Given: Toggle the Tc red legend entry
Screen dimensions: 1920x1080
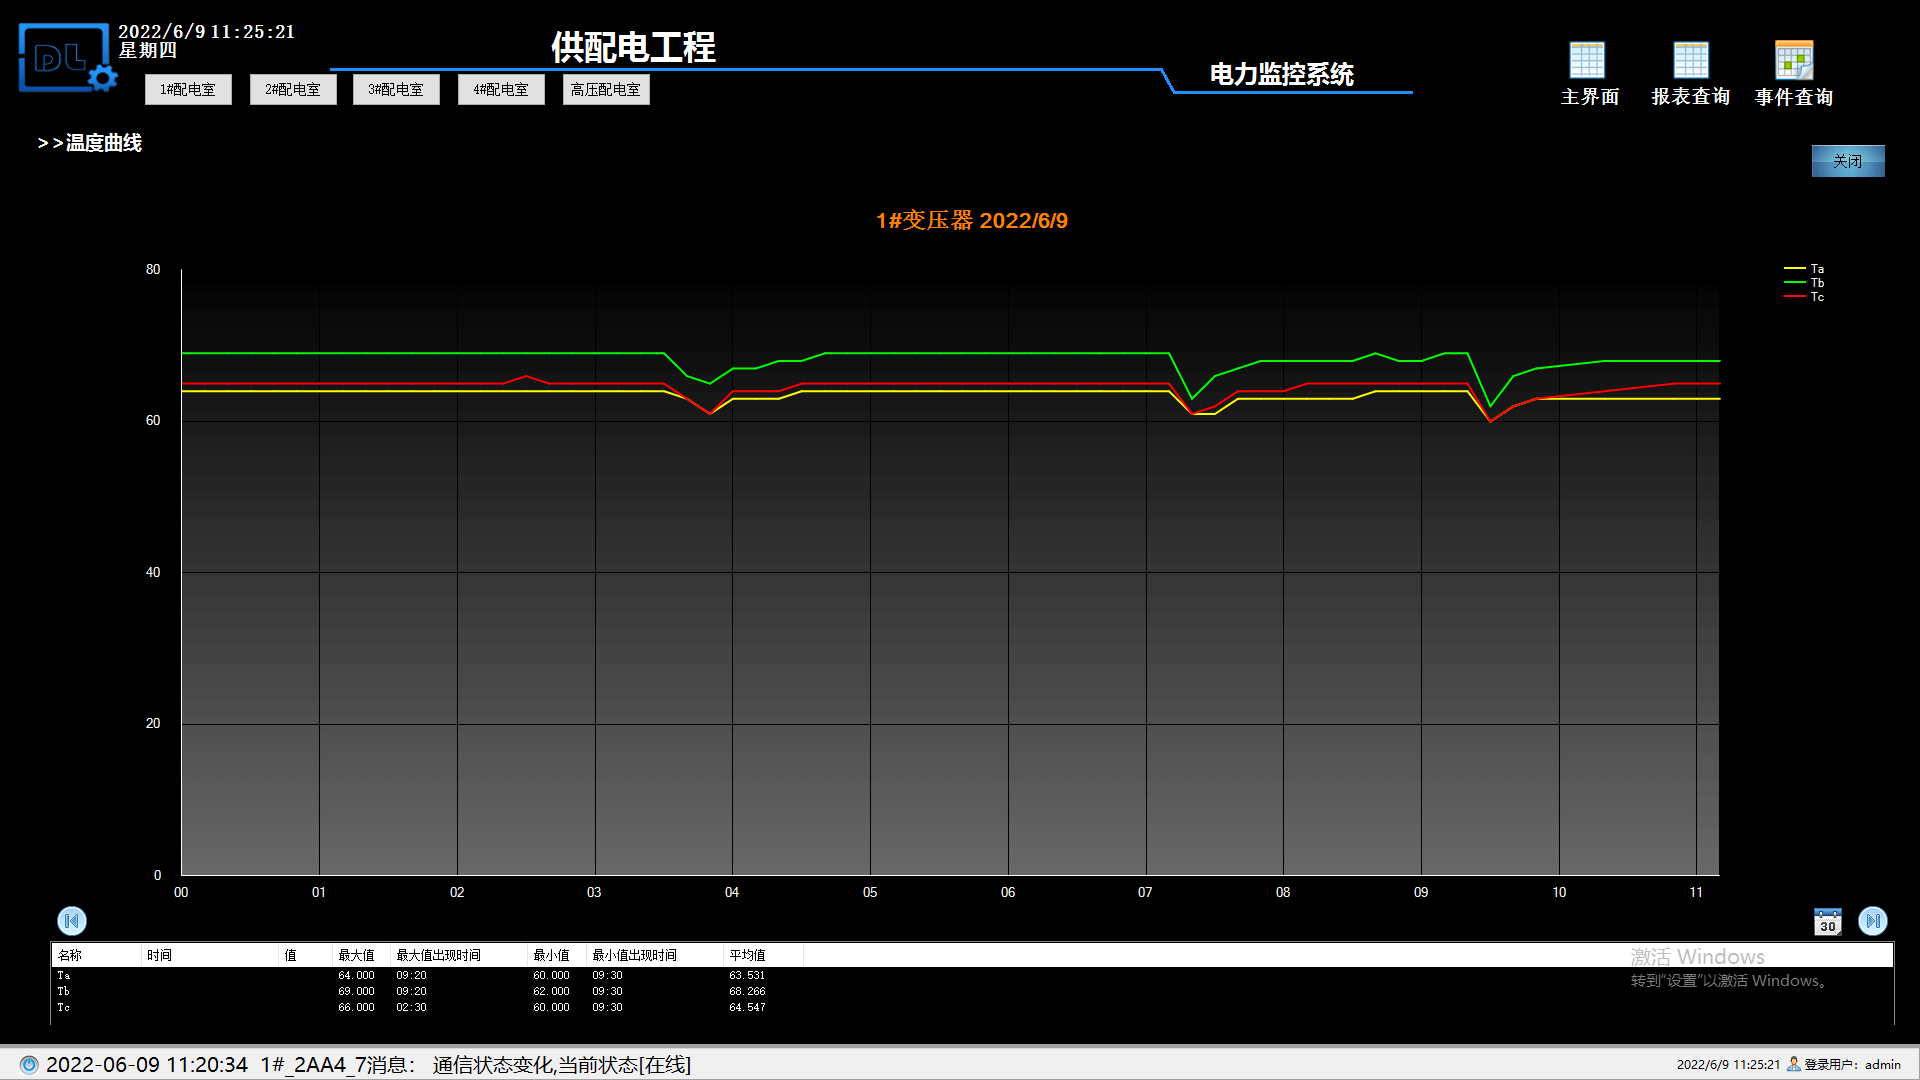Looking at the screenshot, I should tap(1805, 297).
